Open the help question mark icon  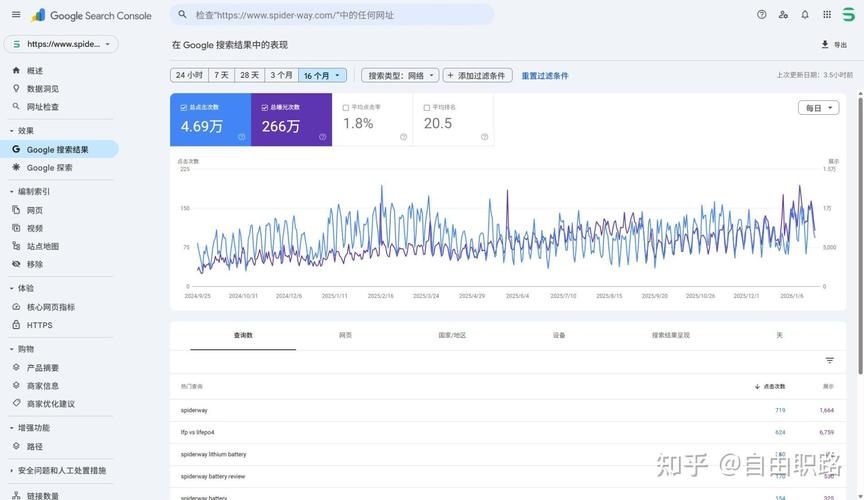pos(762,15)
